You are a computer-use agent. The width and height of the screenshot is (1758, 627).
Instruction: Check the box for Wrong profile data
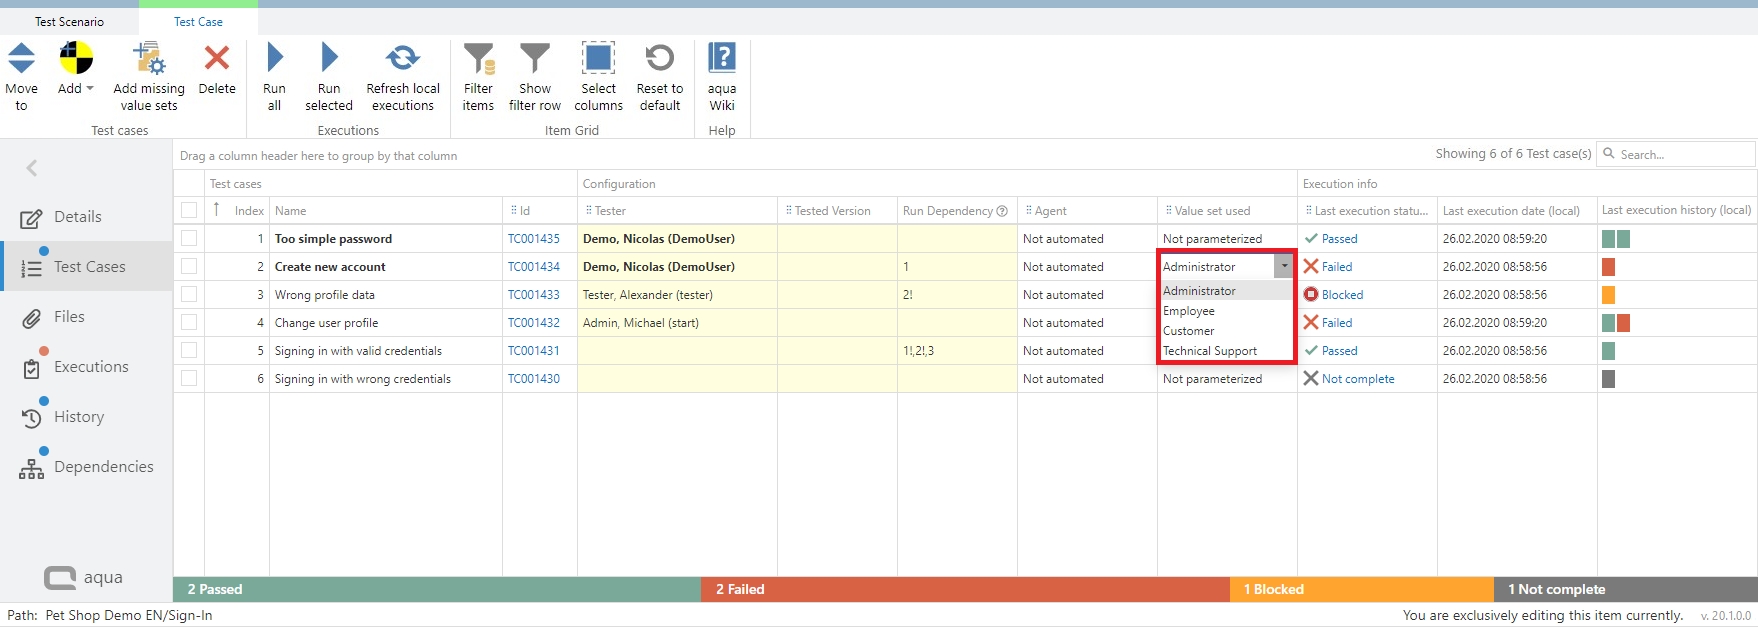point(189,295)
